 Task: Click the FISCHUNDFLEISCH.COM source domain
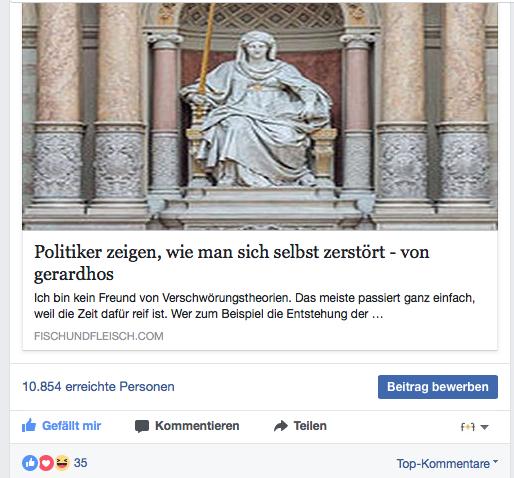(x=99, y=336)
